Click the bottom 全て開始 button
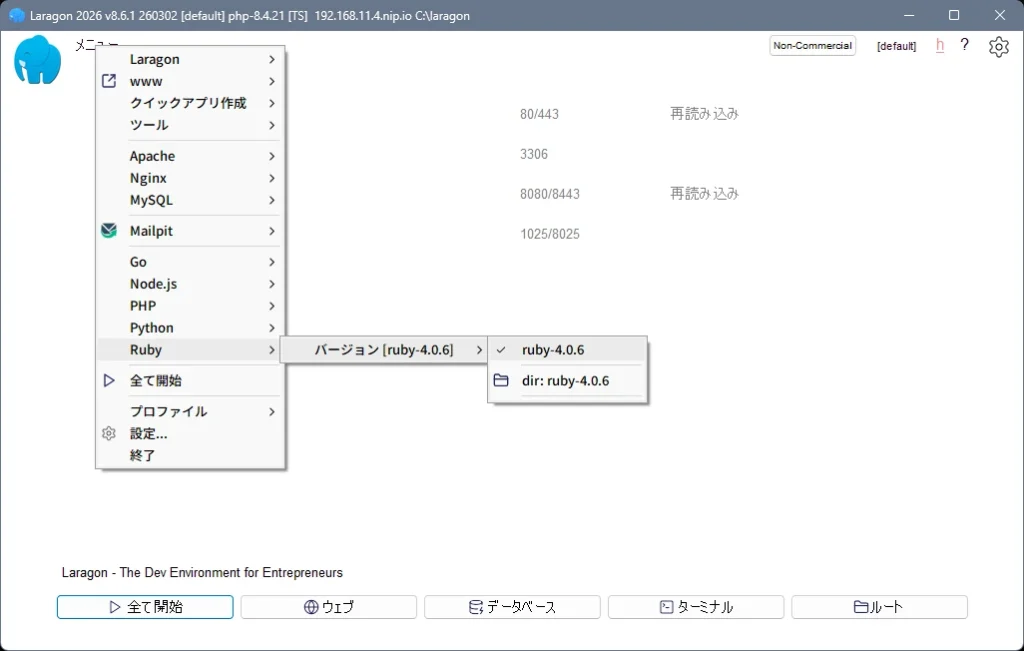This screenshot has height=651, width=1024. (145, 607)
